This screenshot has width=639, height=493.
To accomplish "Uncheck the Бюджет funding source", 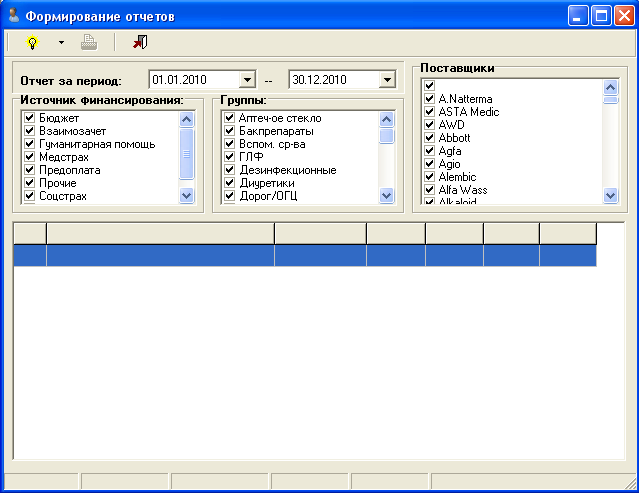I will (x=29, y=119).
